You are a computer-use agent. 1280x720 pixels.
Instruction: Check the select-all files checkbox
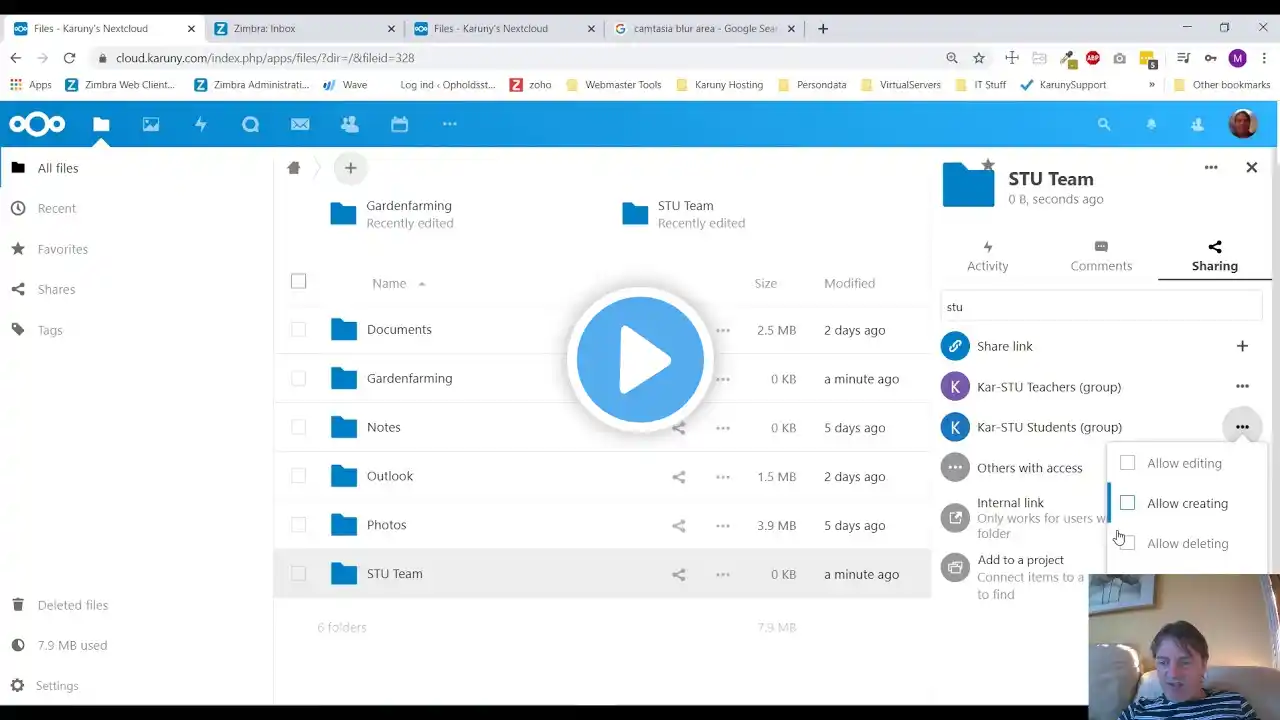(298, 281)
